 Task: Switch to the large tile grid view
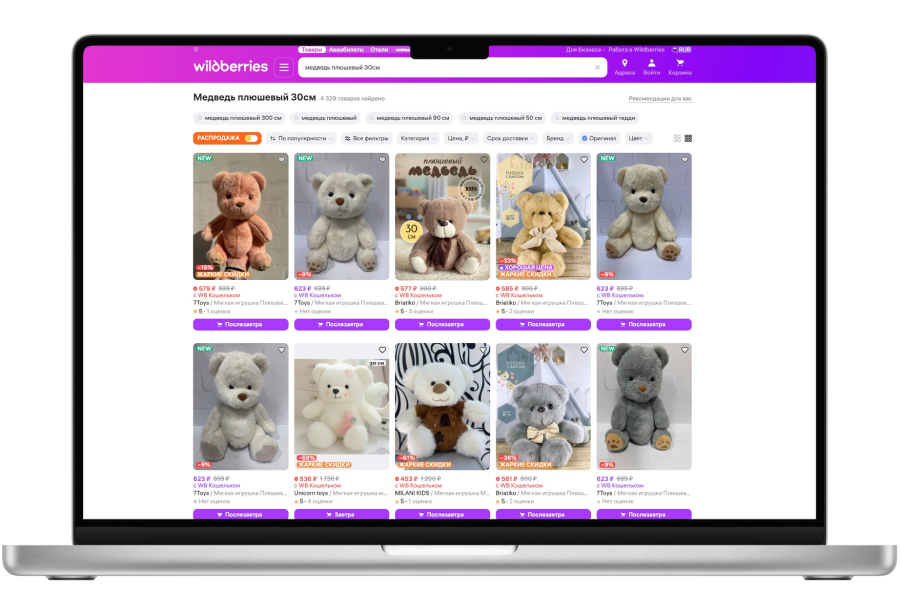tap(677, 138)
